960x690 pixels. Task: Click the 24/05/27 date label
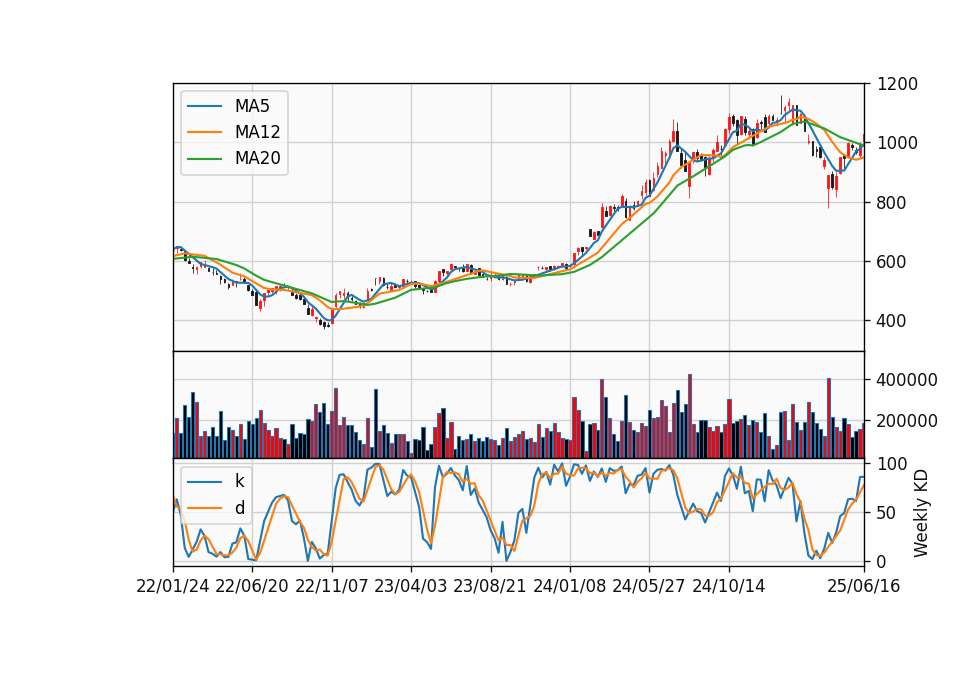(x=649, y=586)
